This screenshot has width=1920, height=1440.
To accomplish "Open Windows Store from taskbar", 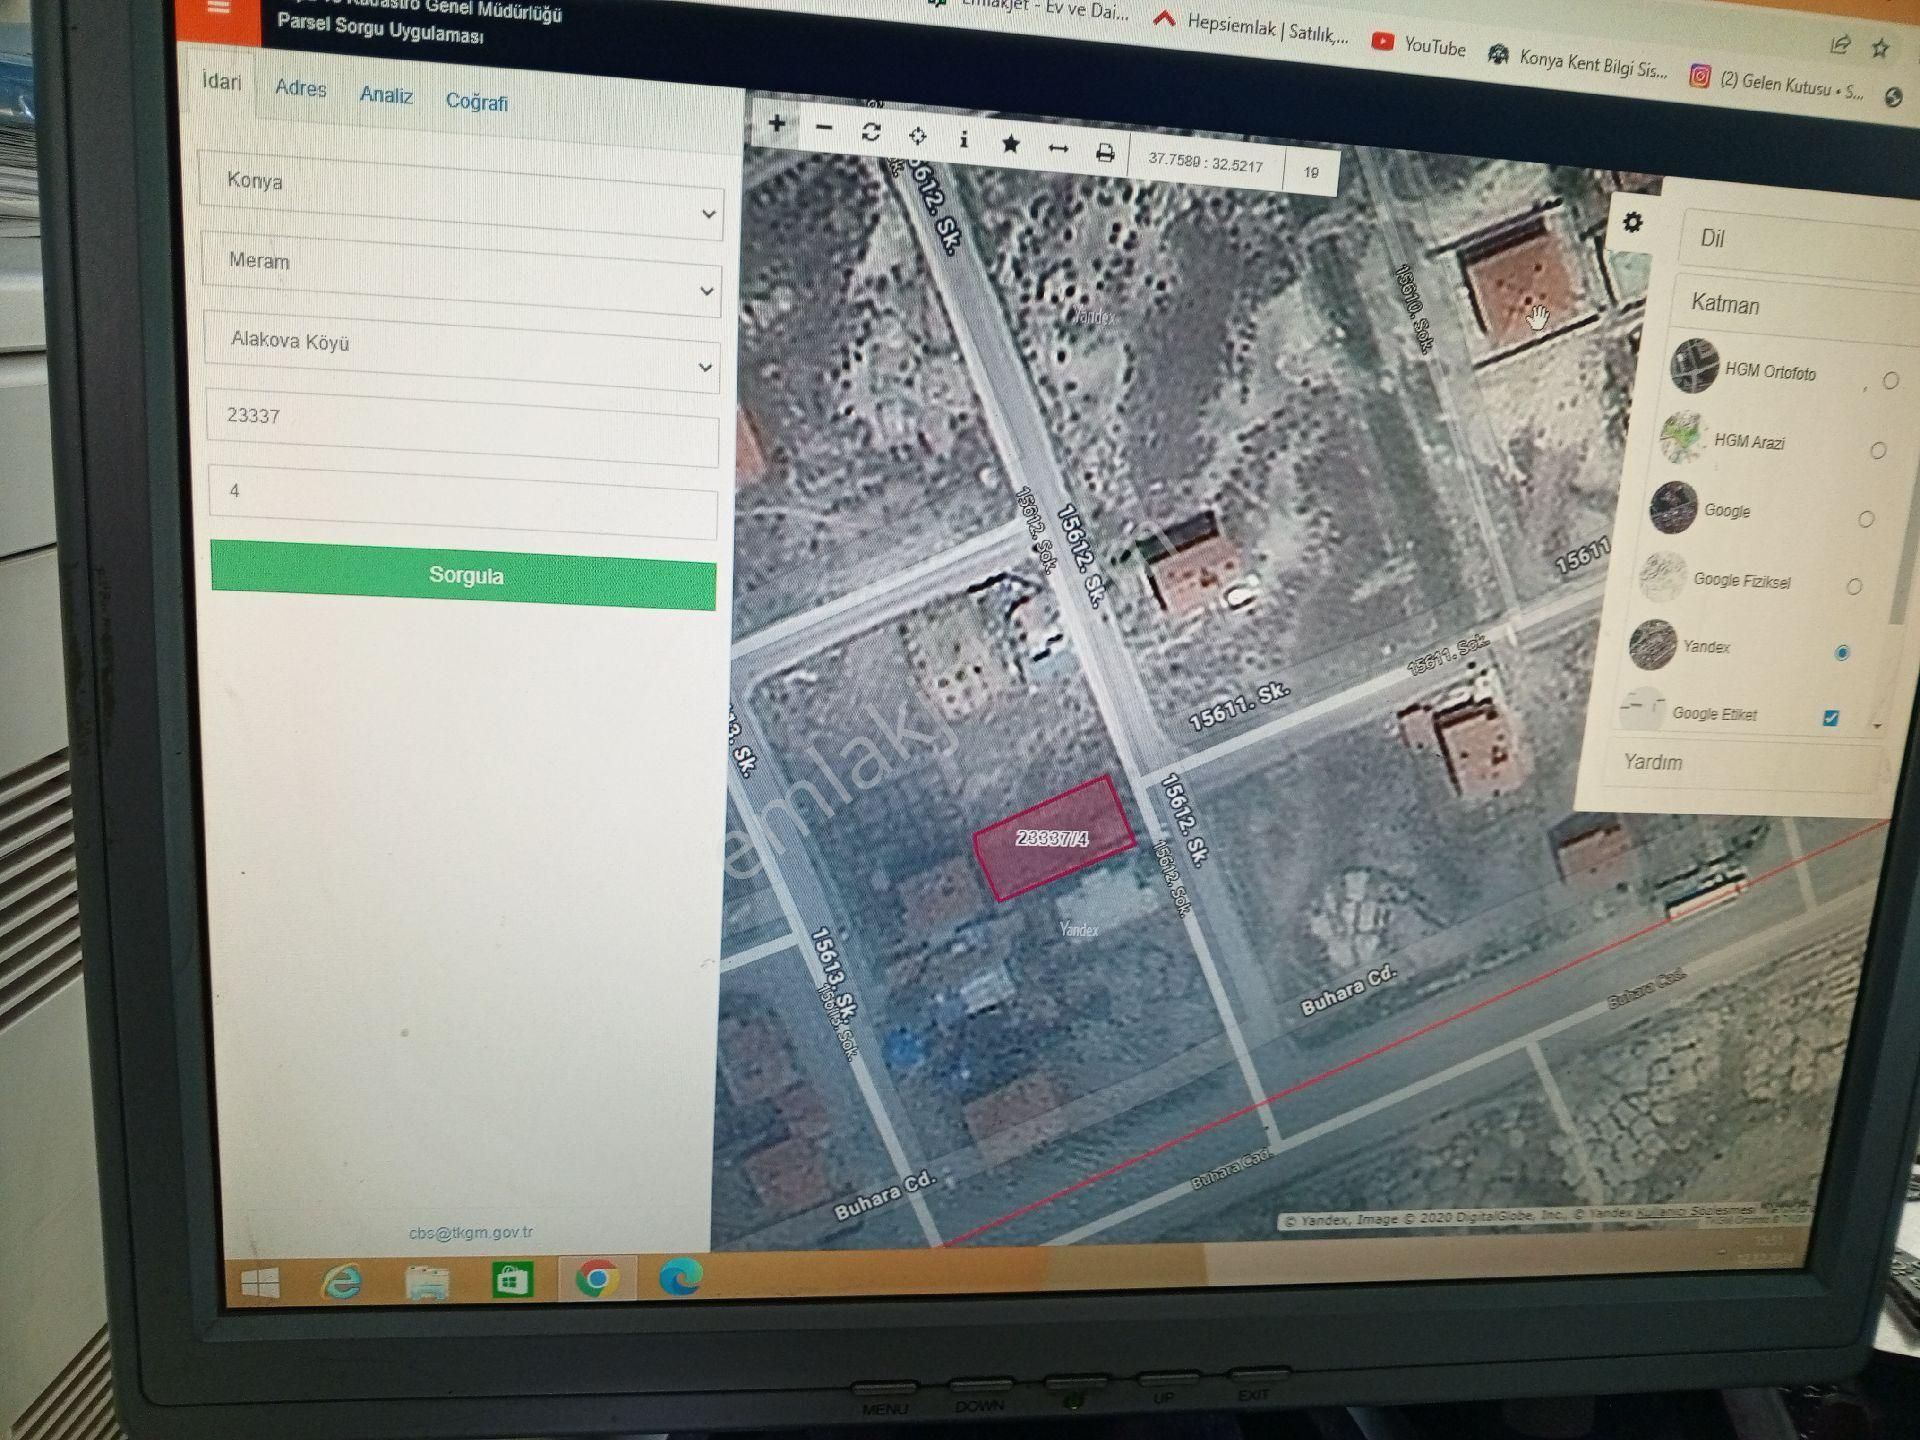I will click(512, 1280).
